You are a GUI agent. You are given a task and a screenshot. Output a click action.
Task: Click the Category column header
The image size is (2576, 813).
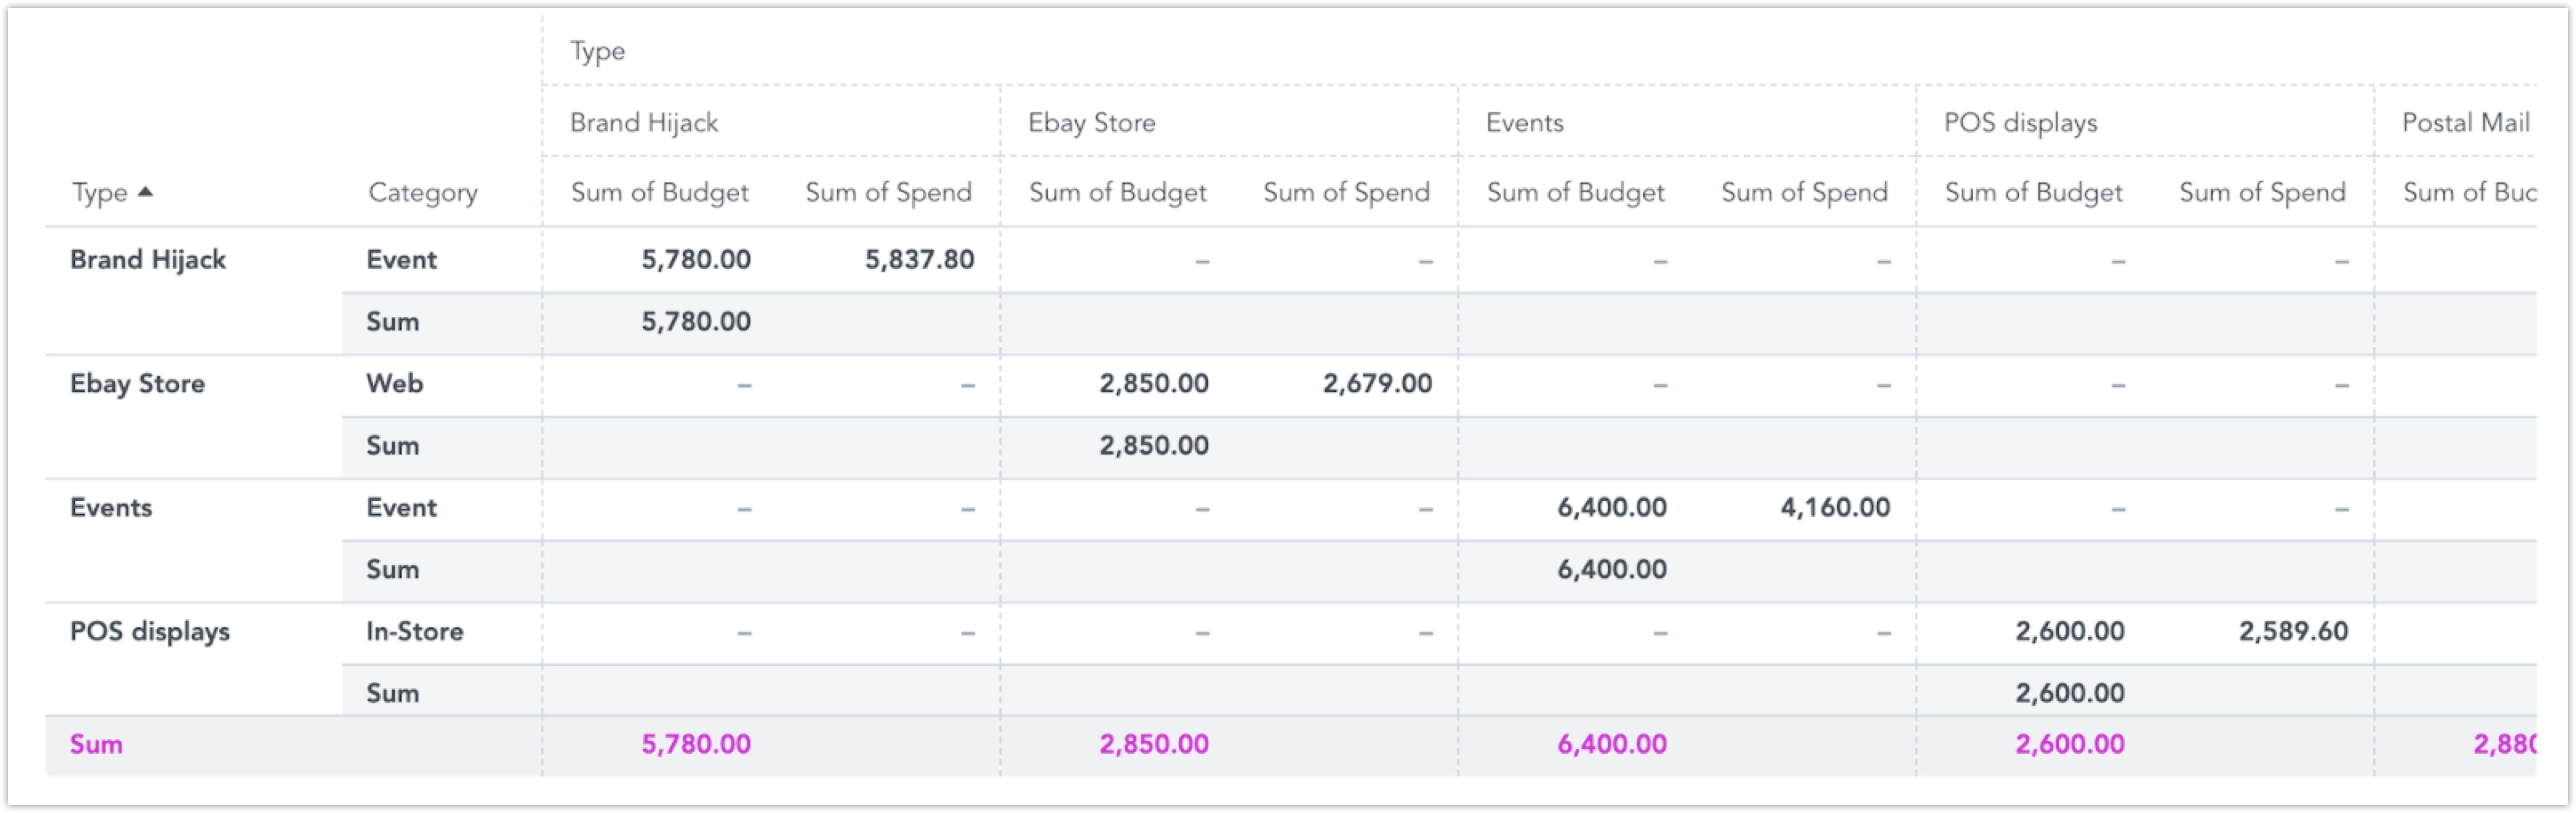(422, 192)
